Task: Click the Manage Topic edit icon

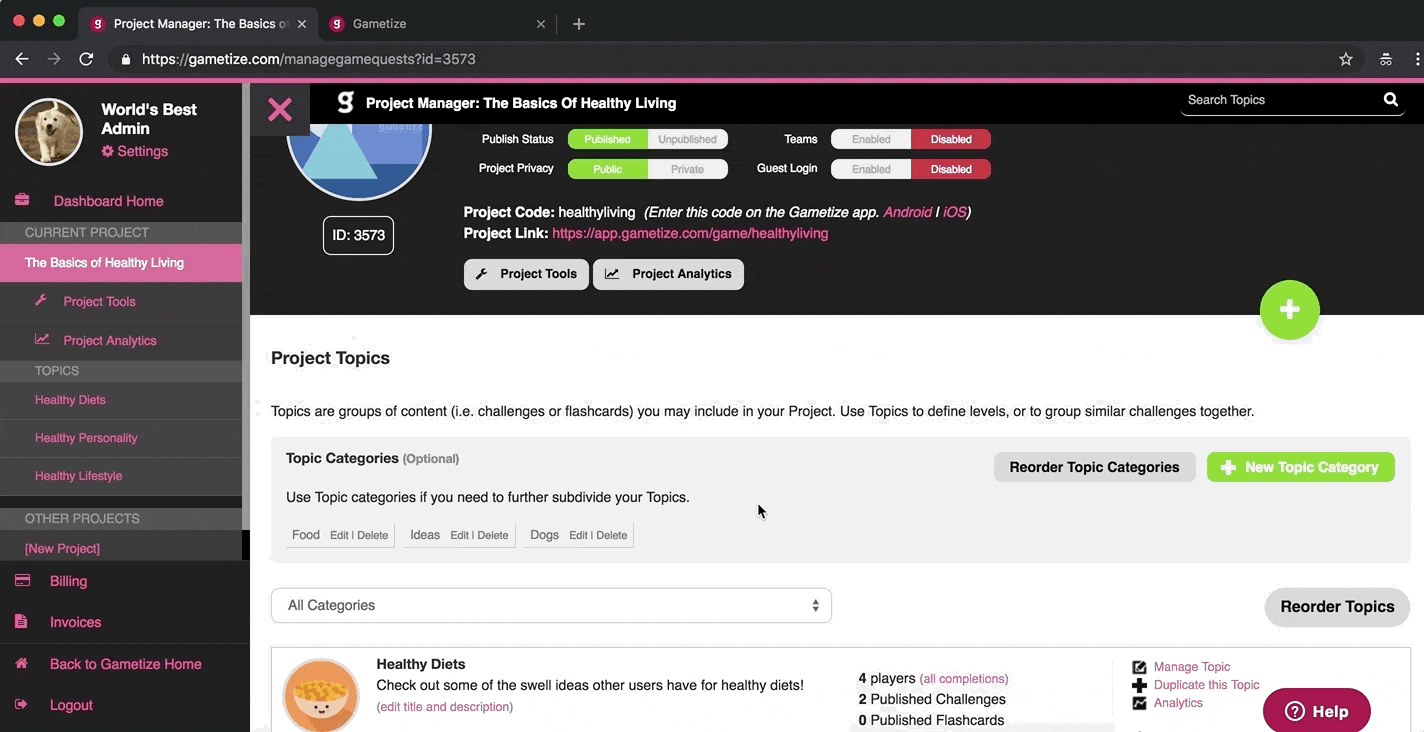Action: point(1139,667)
